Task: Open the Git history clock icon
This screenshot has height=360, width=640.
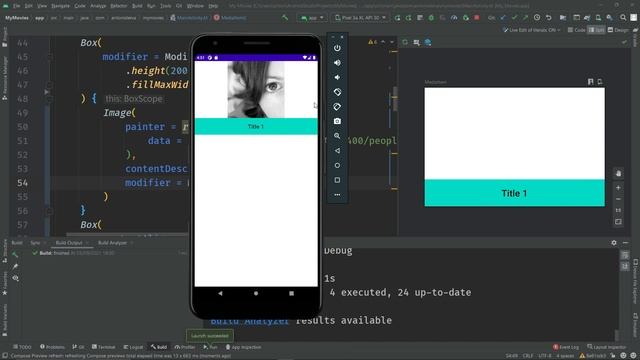Action: [x=537, y=18]
